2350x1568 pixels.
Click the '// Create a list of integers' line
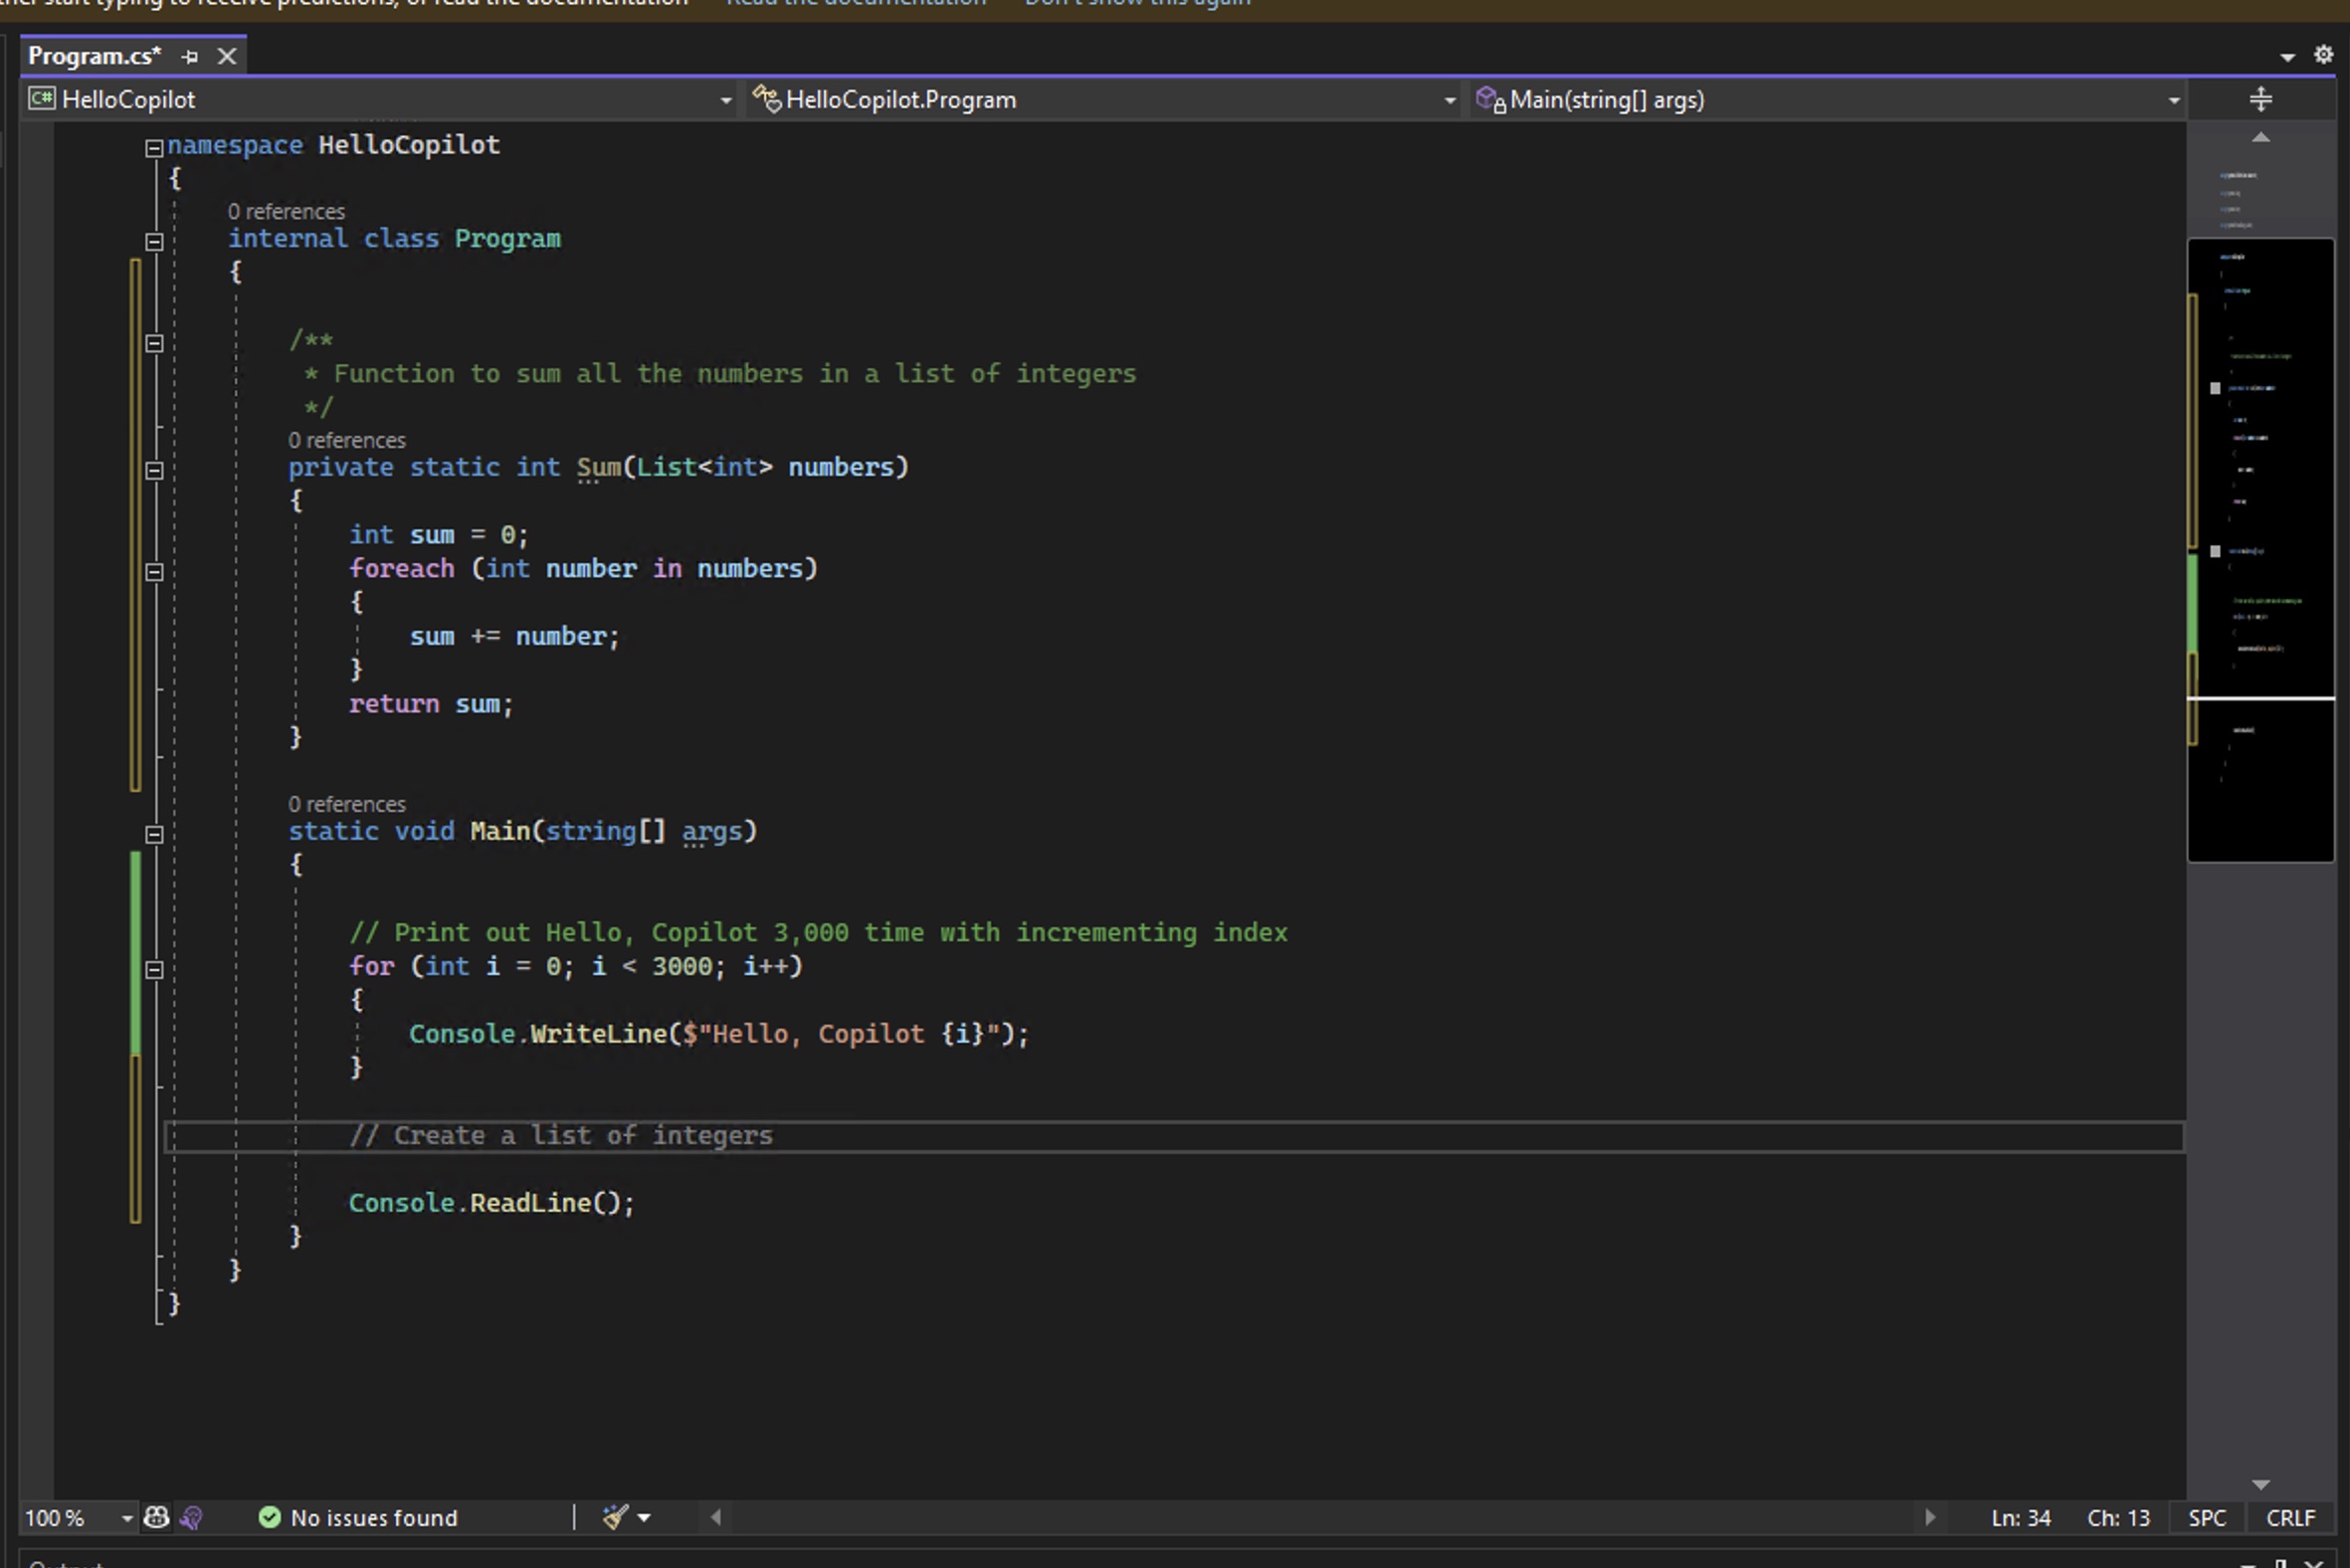coord(561,1135)
